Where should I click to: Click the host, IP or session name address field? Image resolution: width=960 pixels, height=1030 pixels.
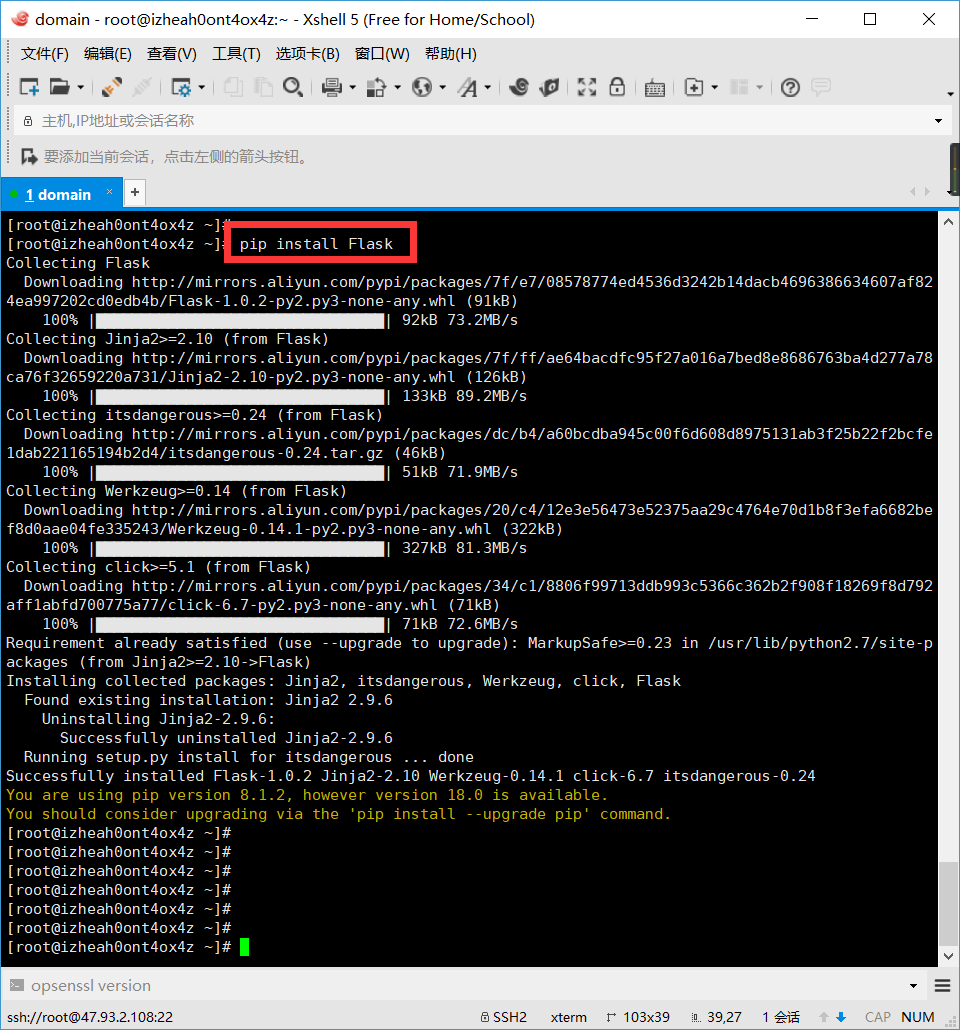click(483, 121)
